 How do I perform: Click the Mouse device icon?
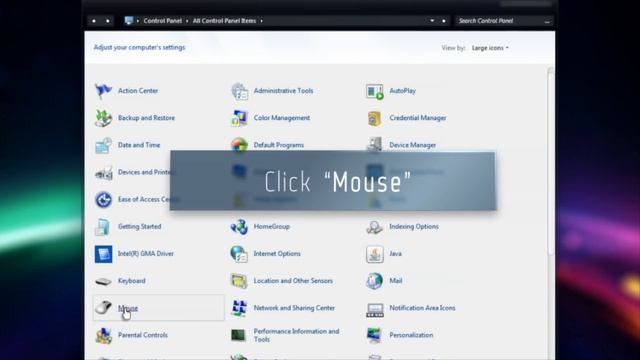coord(103,307)
